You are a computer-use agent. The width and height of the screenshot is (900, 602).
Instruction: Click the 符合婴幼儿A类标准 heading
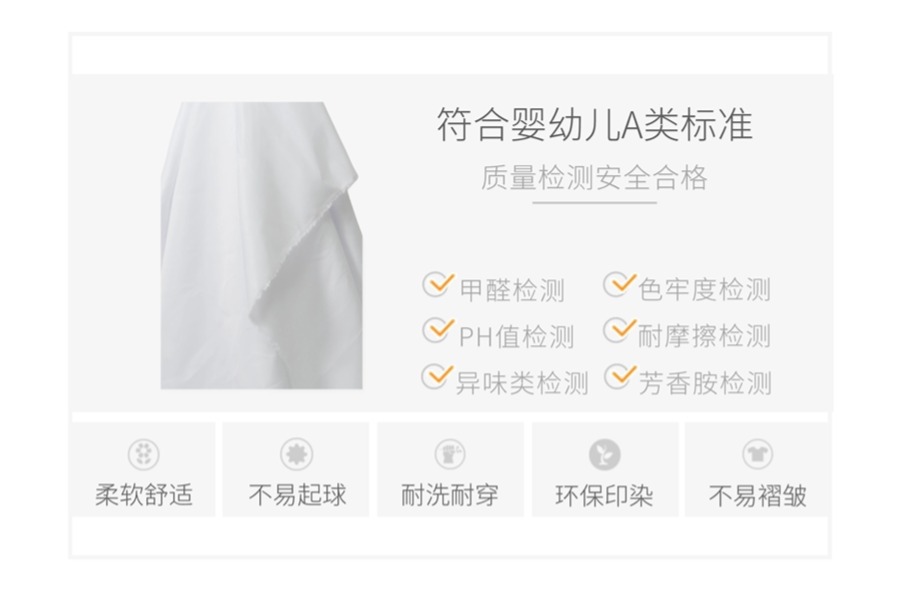(x=595, y=125)
